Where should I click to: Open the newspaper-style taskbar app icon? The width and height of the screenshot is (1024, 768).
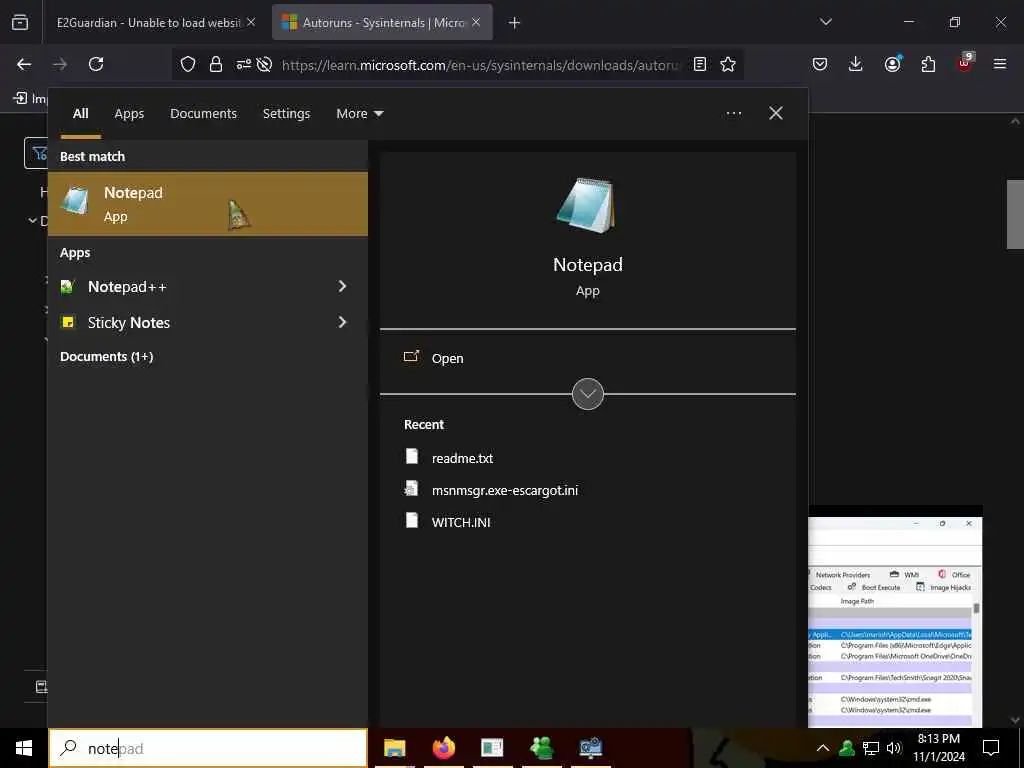tap(492, 748)
